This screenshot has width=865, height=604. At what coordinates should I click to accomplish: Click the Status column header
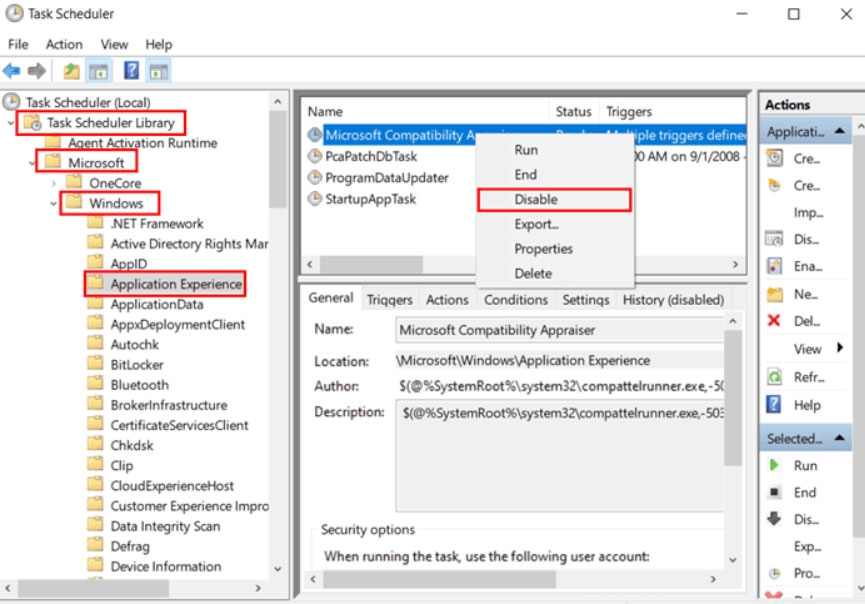(x=573, y=111)
